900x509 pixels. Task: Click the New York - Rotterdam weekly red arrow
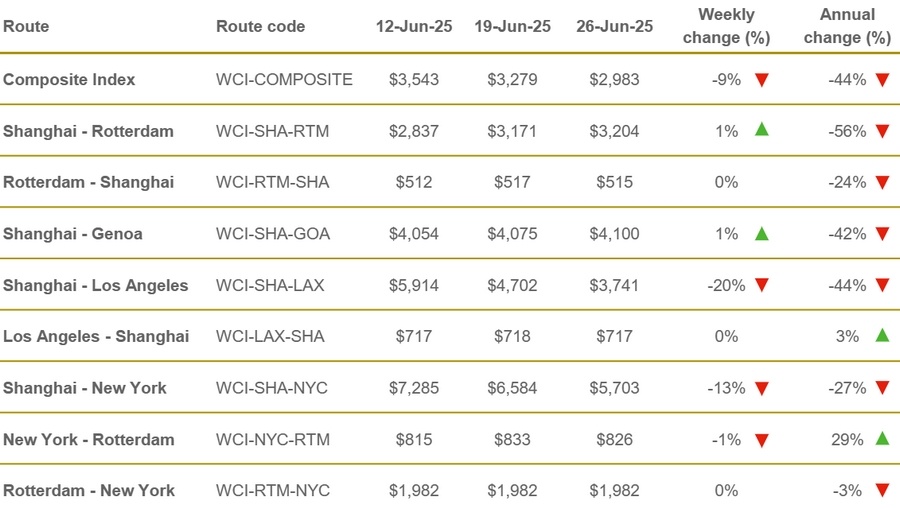pyautogui.click(x=762, y=440)
